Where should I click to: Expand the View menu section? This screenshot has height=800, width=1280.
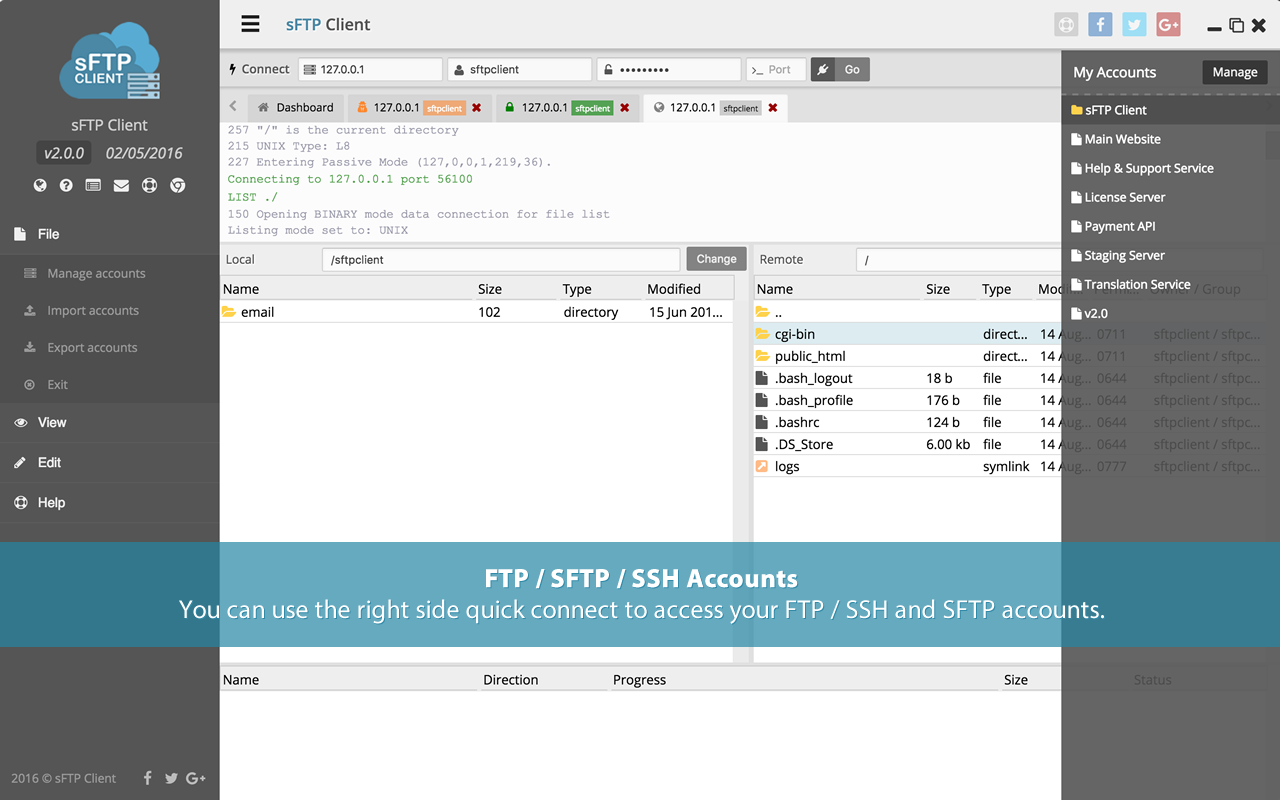[x=110, y=423]
